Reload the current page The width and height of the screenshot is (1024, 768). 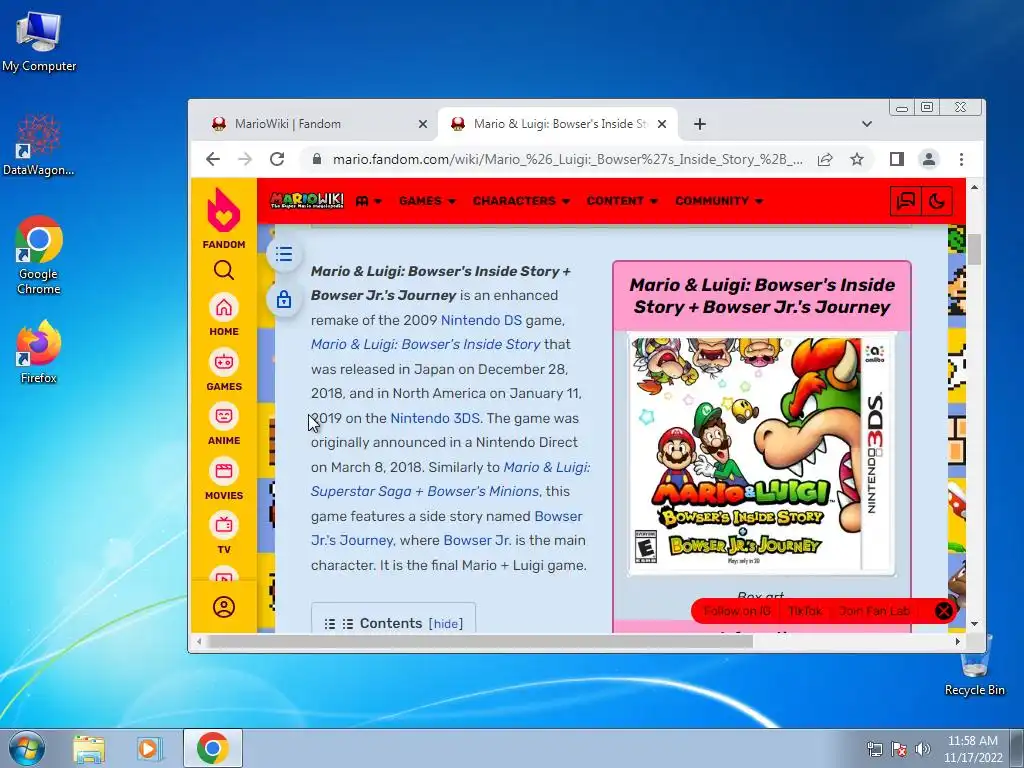click(x=277, y=159)
